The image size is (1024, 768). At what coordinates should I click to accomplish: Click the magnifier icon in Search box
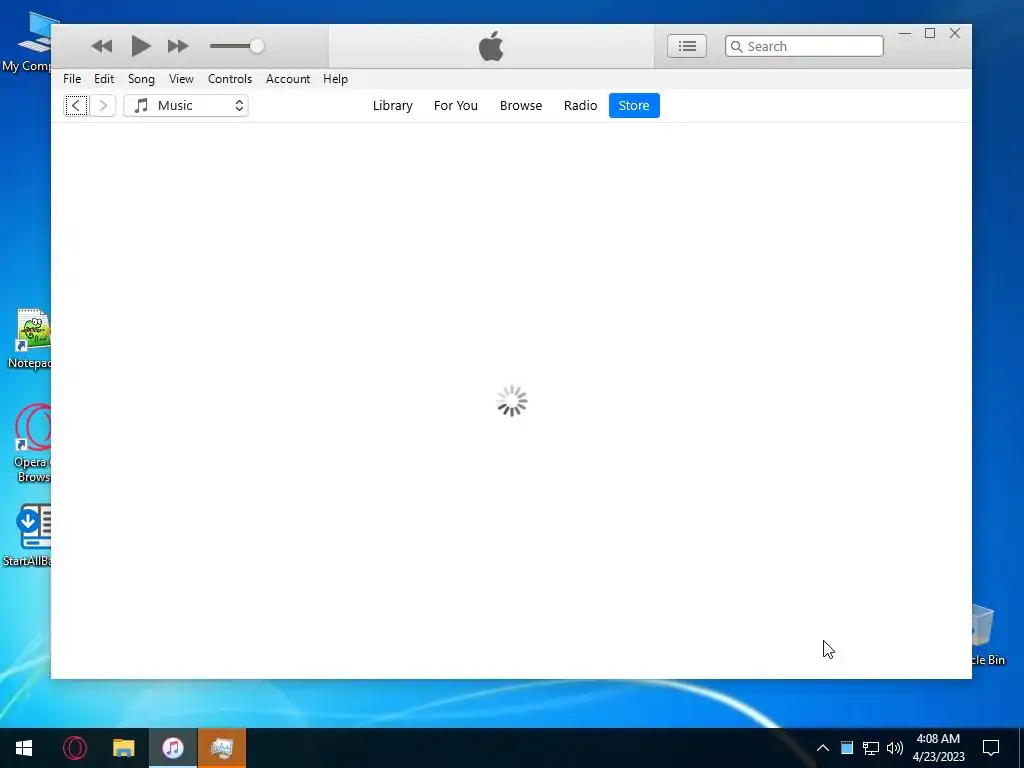pyautogui.click(x=737, y=46)
